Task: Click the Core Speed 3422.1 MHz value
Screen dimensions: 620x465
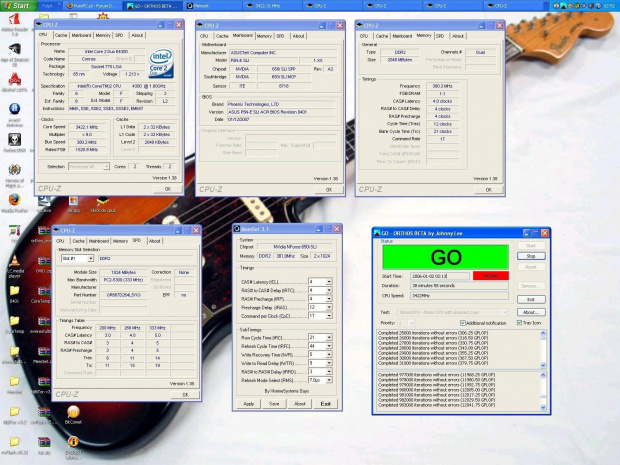Action: tap(87, 127)
